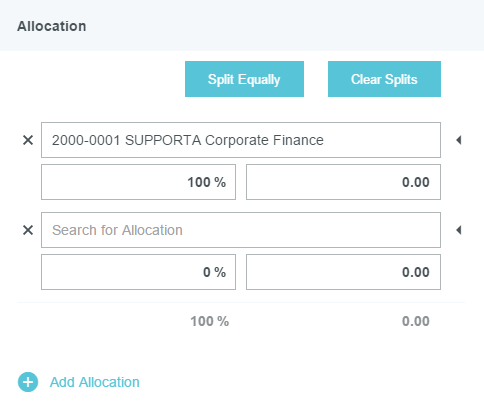
Task: Click the total 100 % summary value
Action: [x=210, y=321]
